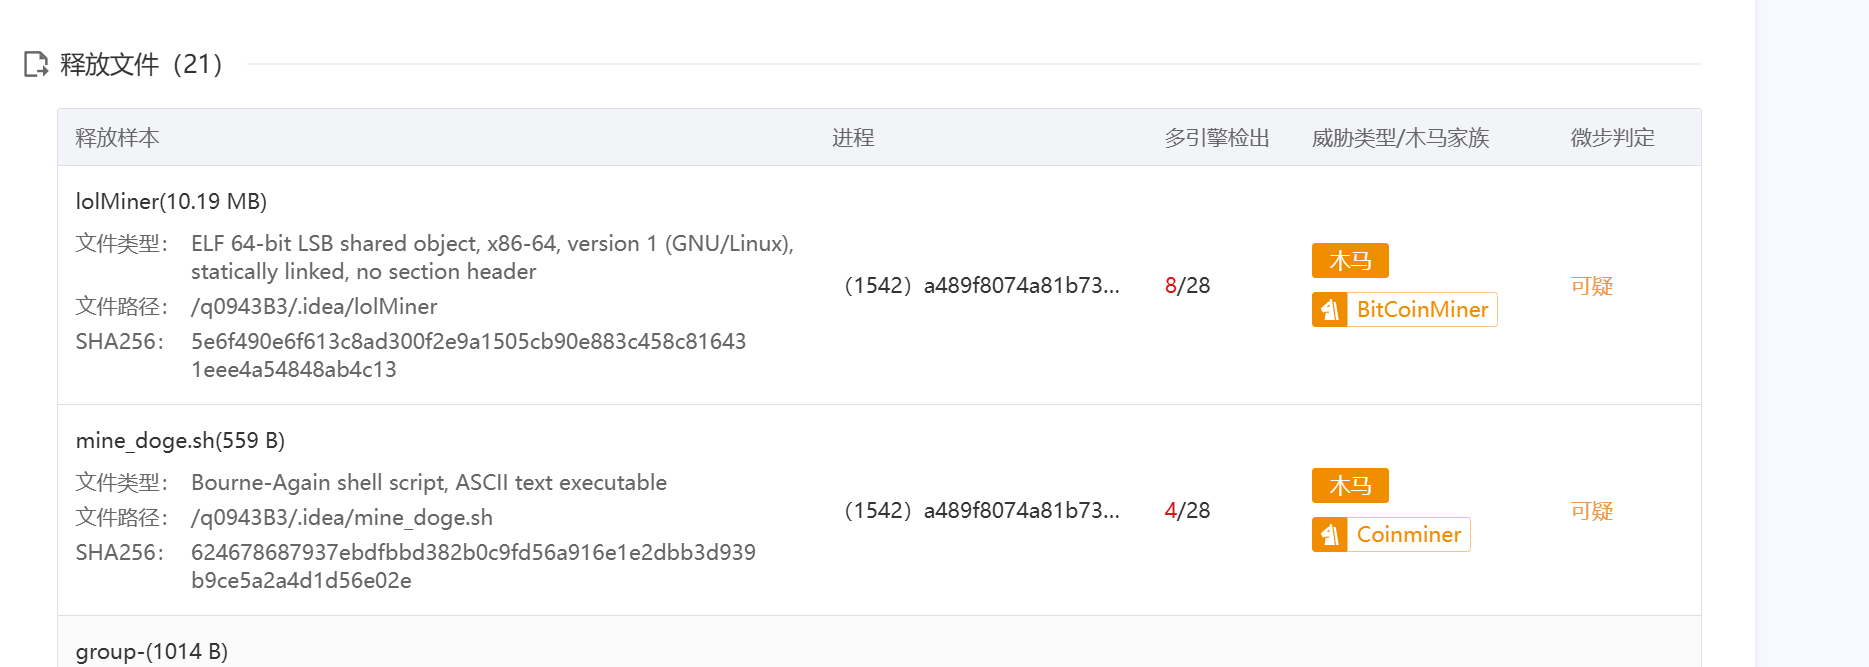
Task: Click the released files section icon
Action: pyautogui.click(x=36, y=65)
